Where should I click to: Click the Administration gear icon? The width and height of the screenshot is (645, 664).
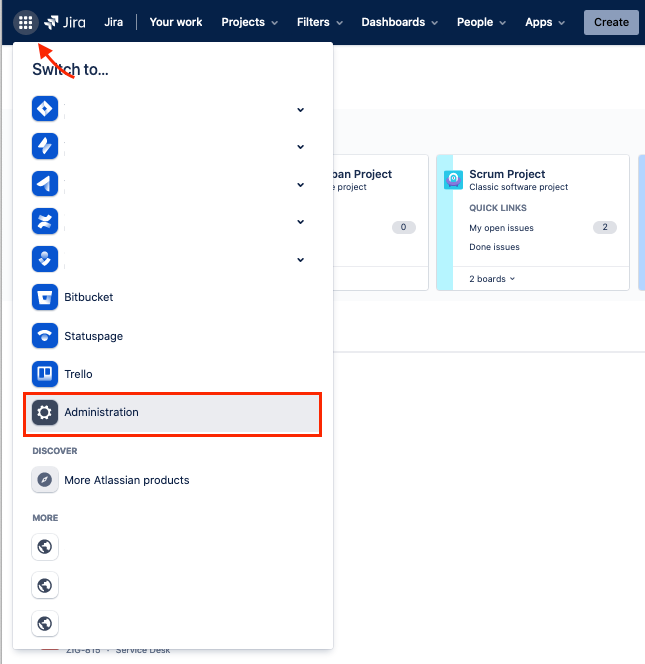tap(45, 412)
